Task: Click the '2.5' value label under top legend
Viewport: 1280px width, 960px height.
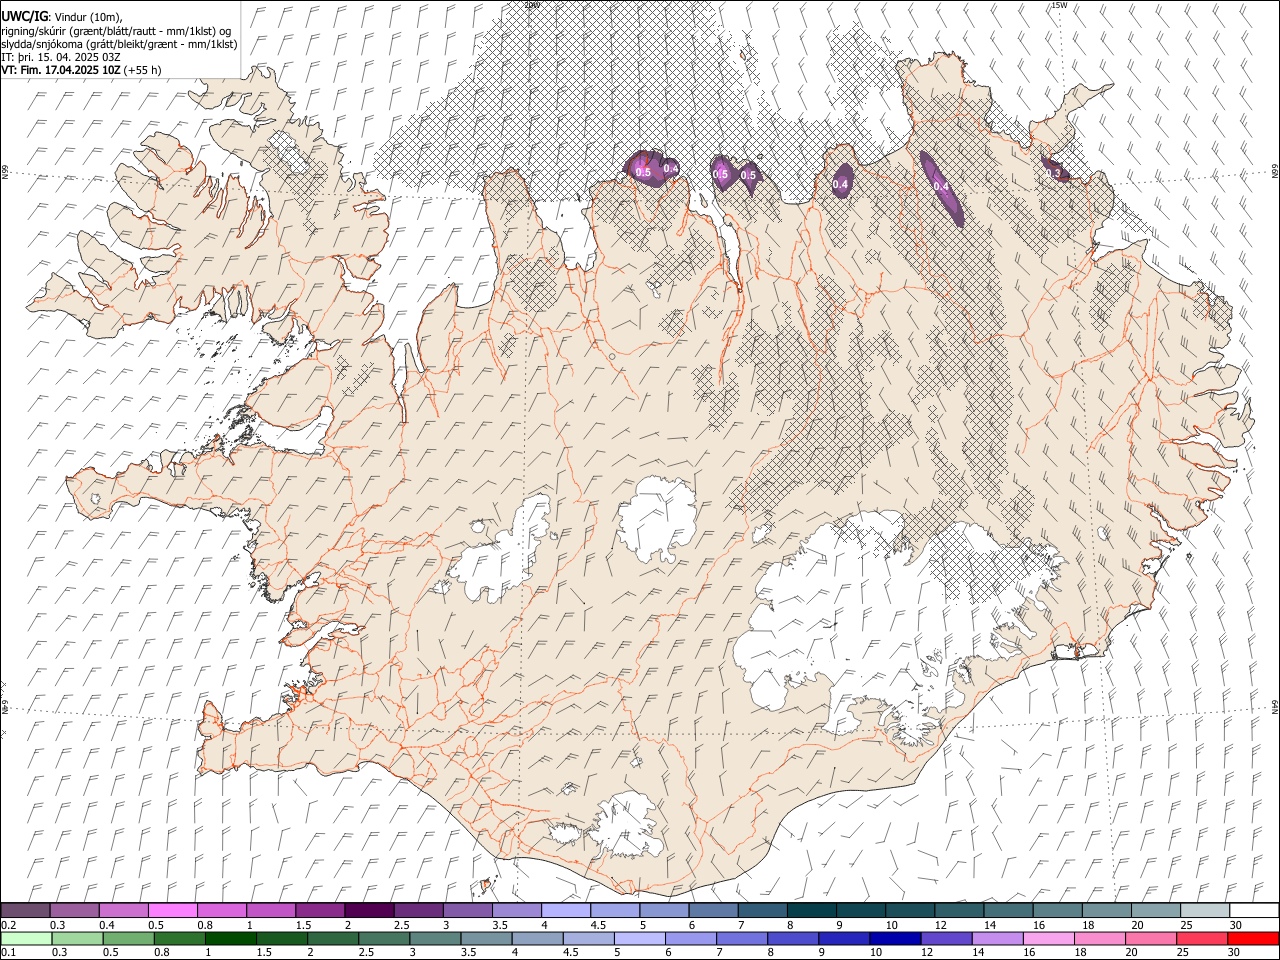Action: (x=401, y=925)
